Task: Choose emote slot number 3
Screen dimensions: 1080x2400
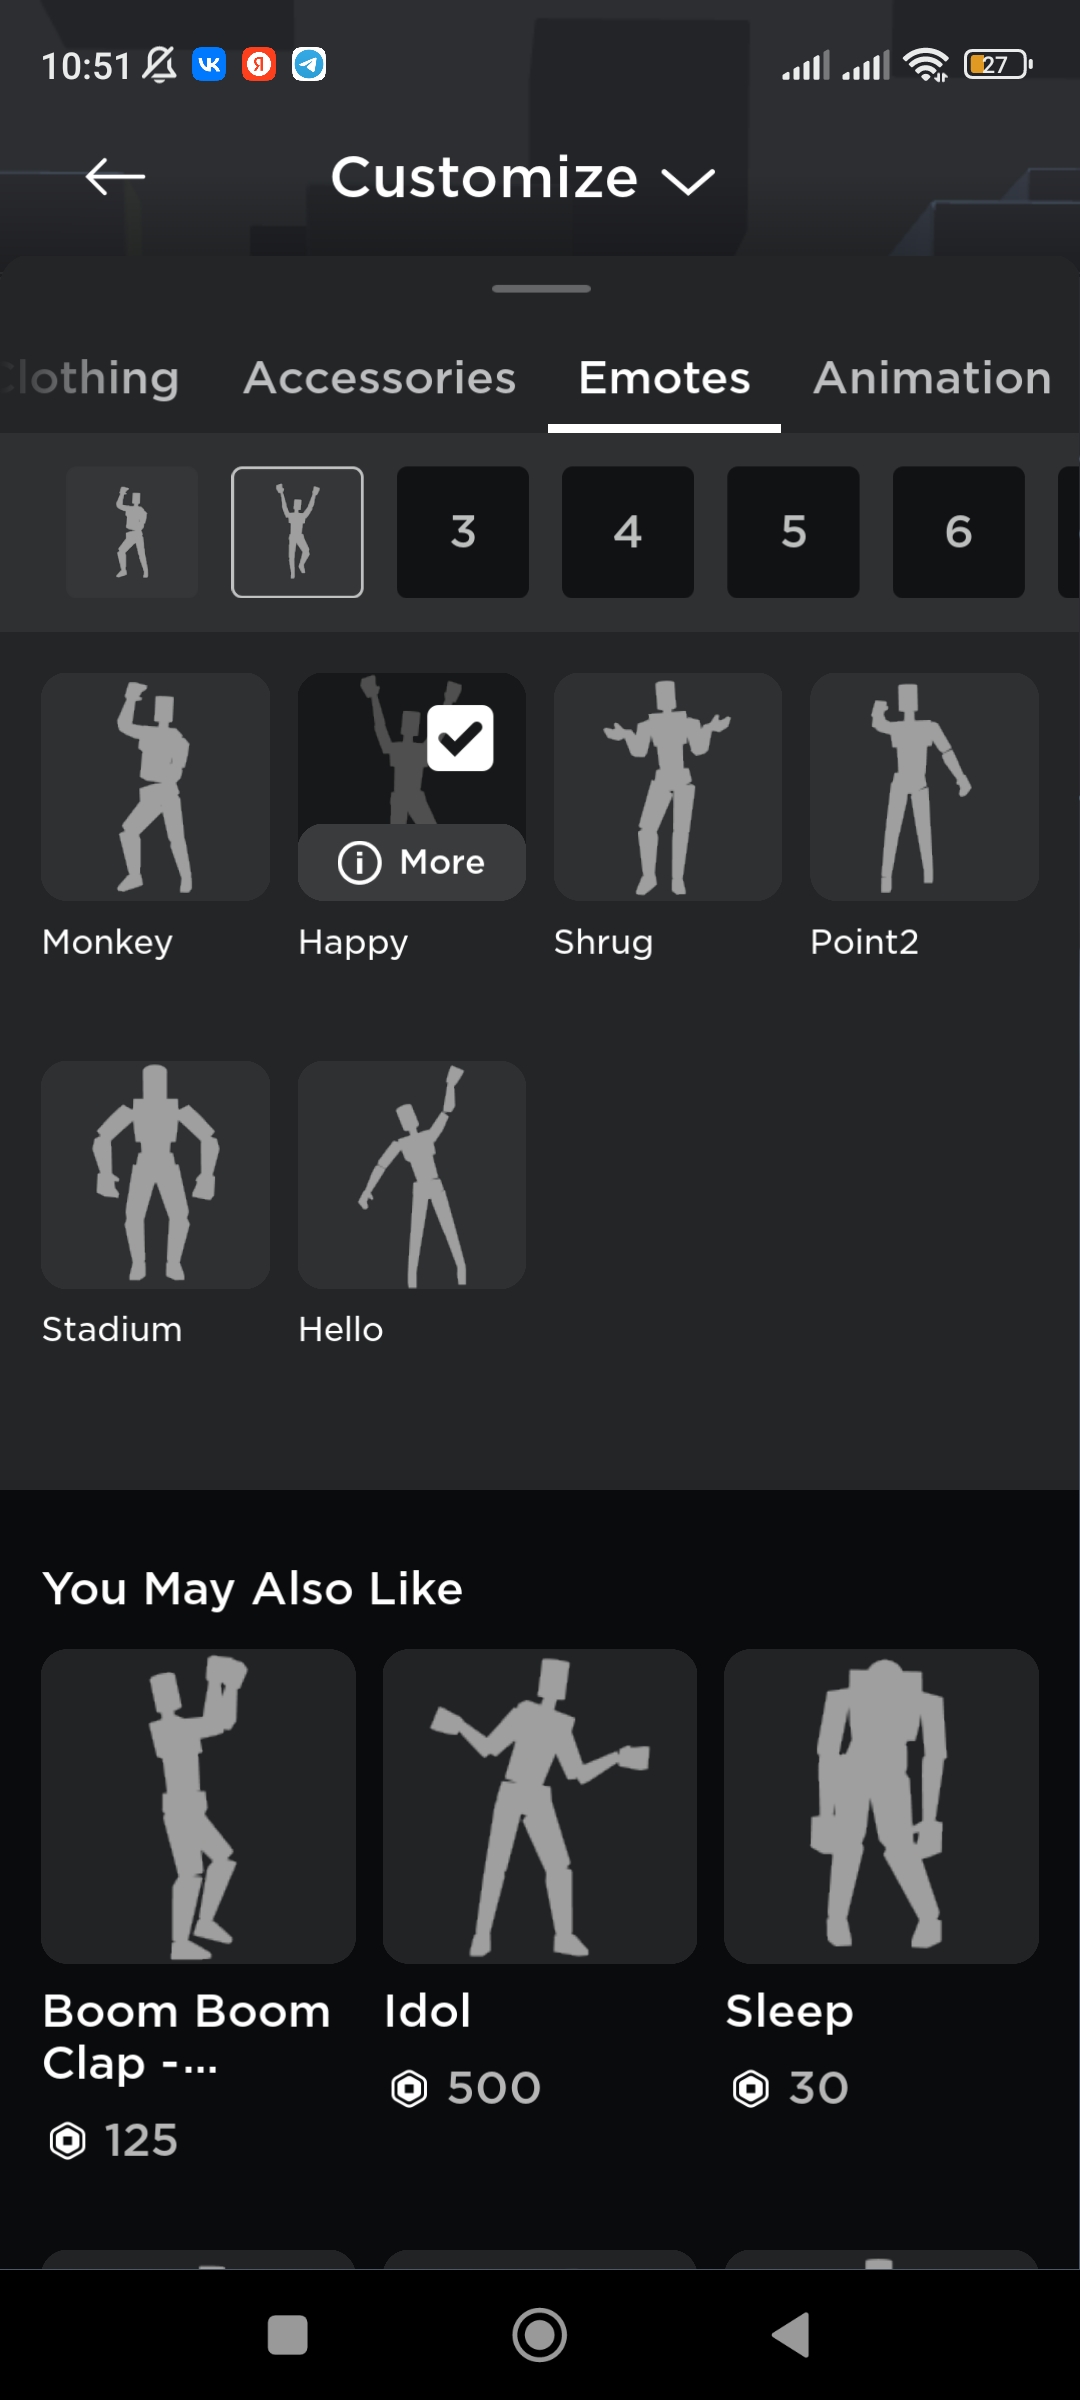Action: (x=463, y=532)
